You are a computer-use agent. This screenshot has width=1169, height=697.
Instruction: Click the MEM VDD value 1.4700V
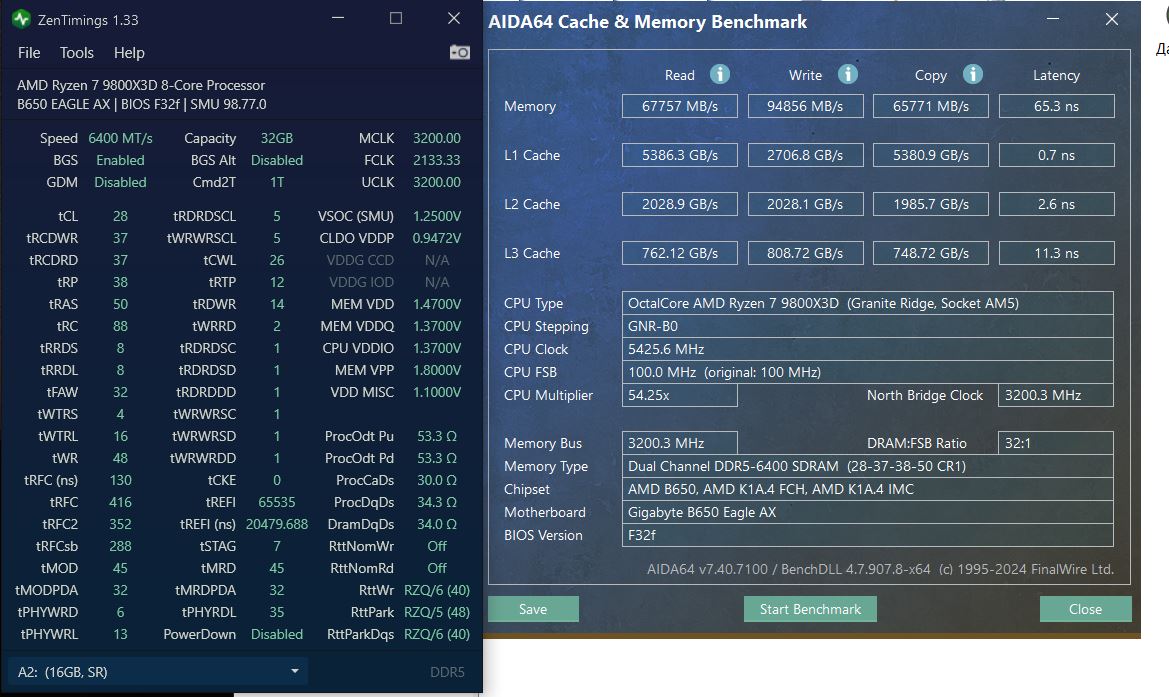tap(437, 304)
